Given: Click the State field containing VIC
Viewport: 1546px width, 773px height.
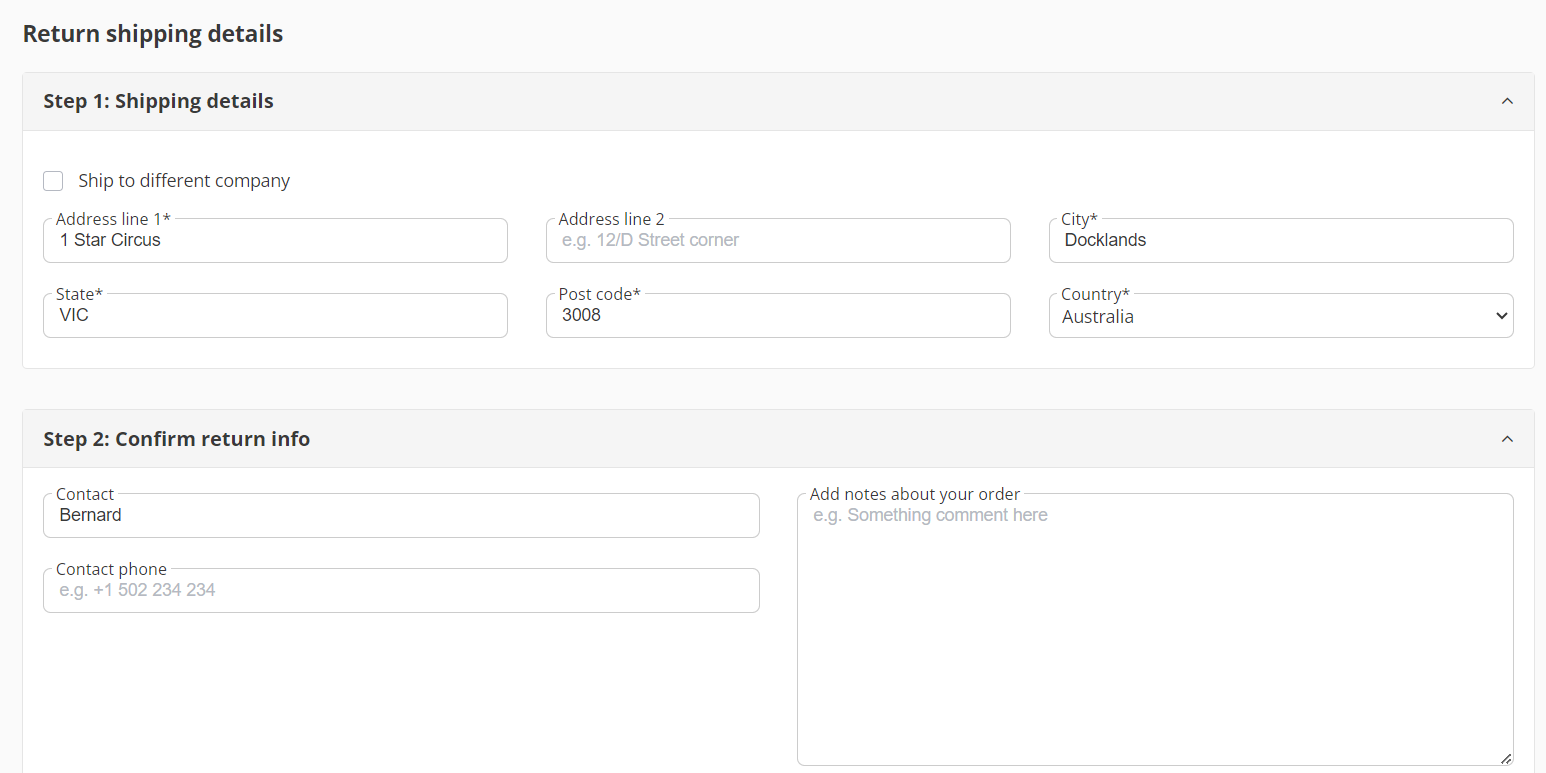Looking at the screenshot, I should (x=275, y=316).
